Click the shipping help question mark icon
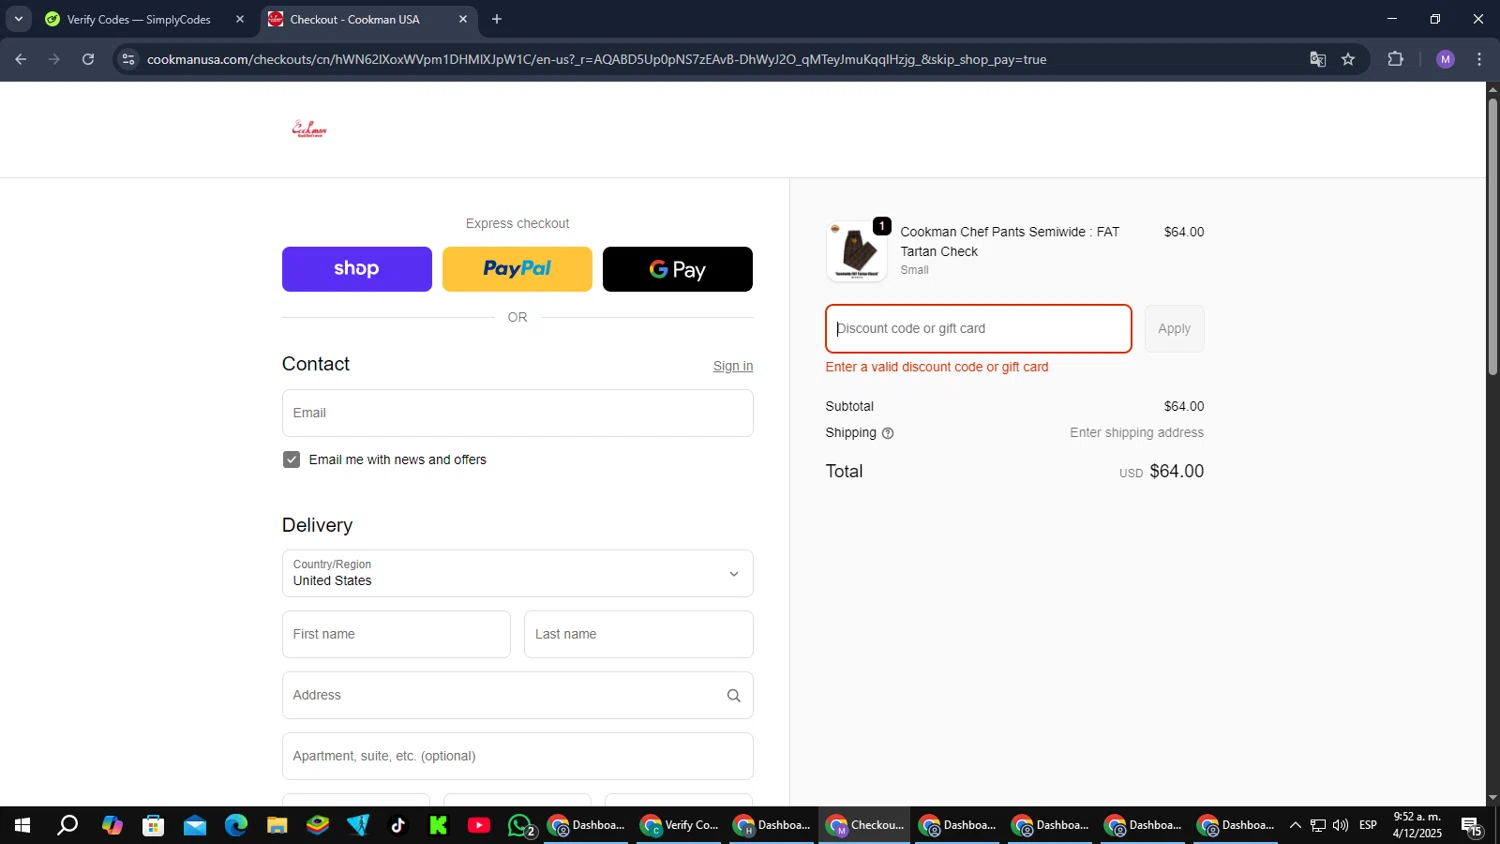The image size is (1500, 844). [x=887, y=433]
